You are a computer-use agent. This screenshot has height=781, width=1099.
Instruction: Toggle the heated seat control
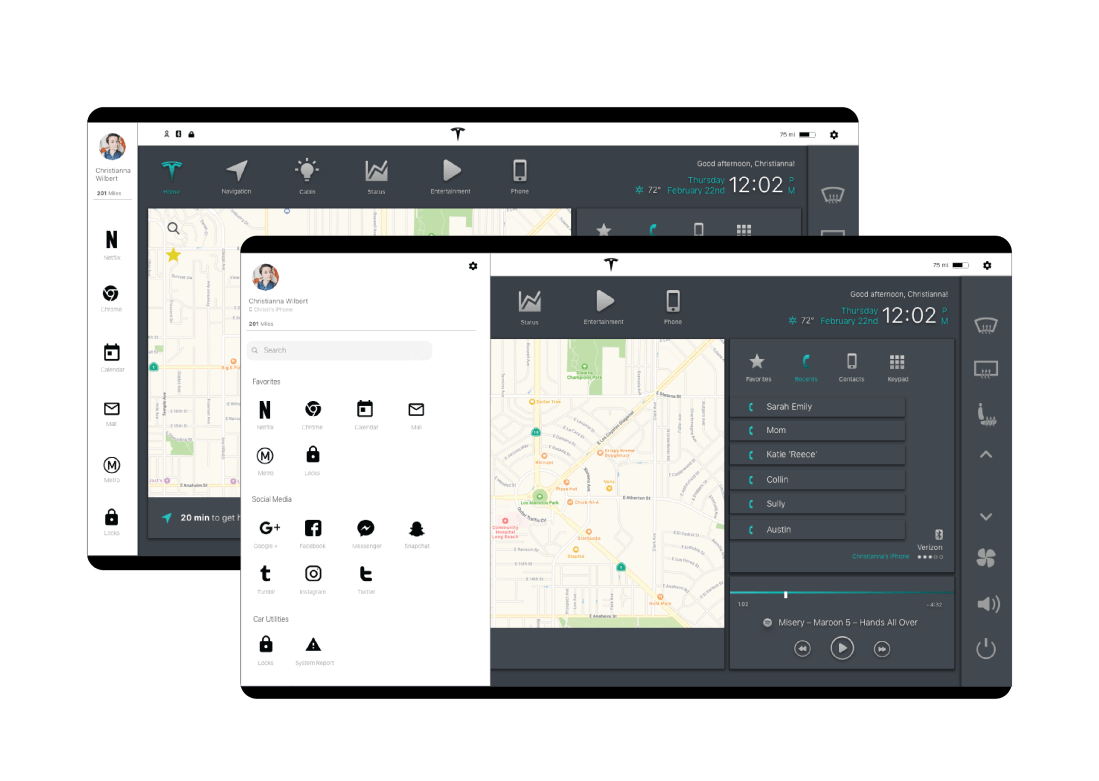(986, 411)
